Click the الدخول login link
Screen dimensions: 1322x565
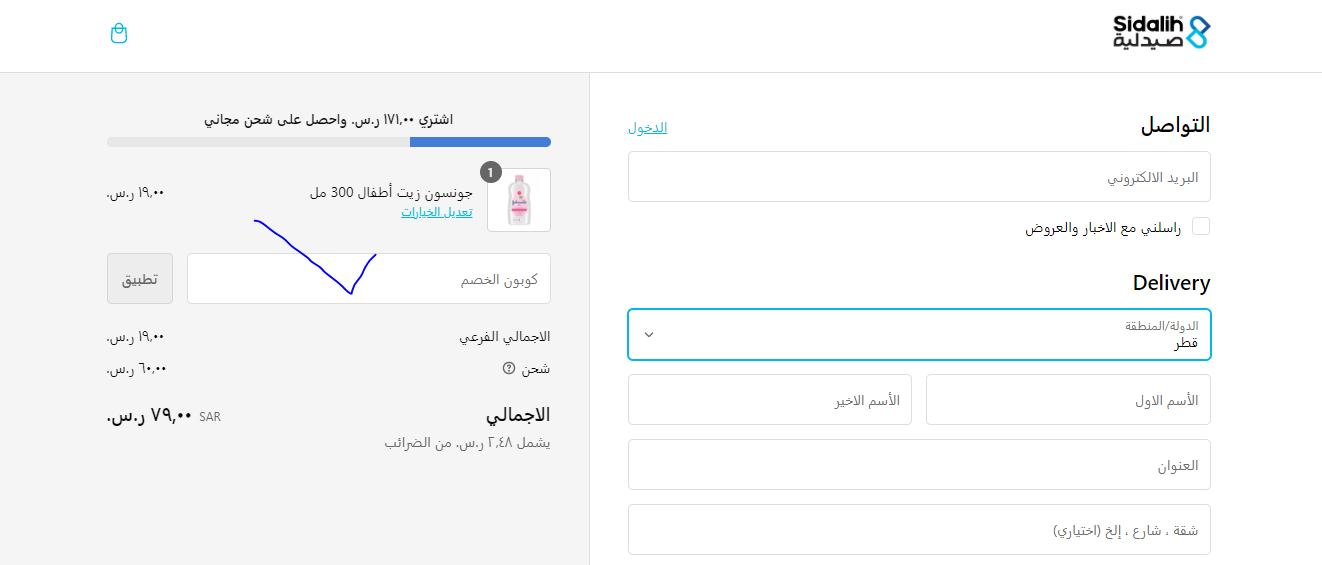[x=647, y=128]
